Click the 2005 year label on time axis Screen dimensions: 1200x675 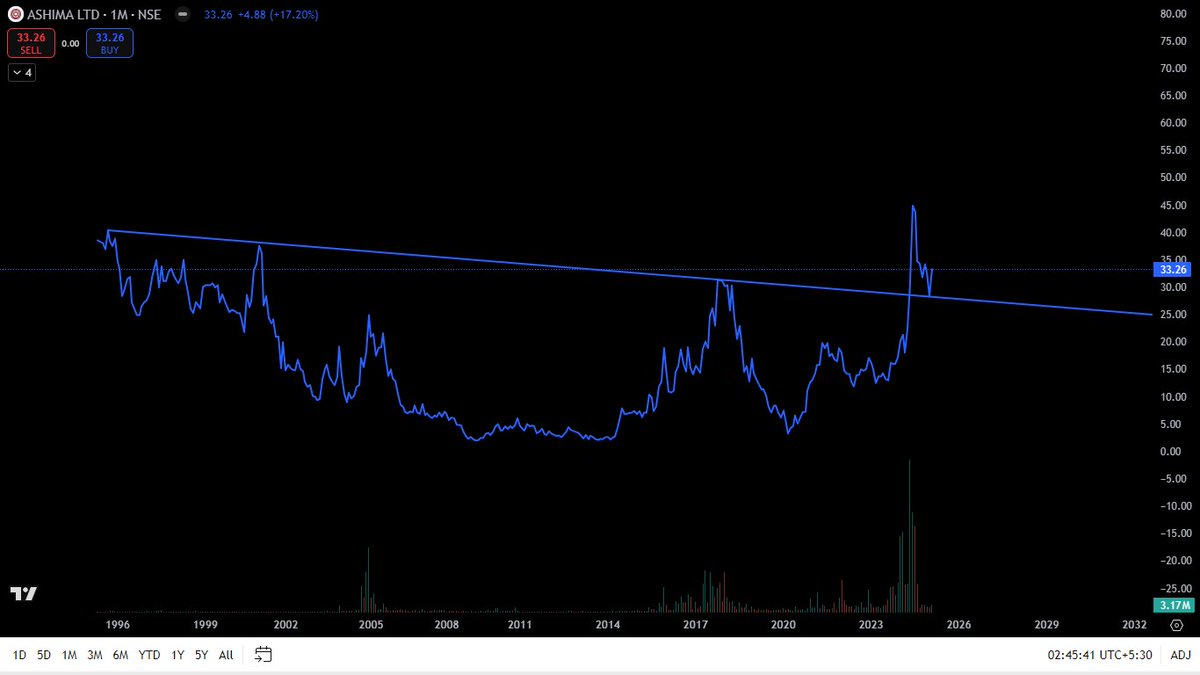click(371, 624)
